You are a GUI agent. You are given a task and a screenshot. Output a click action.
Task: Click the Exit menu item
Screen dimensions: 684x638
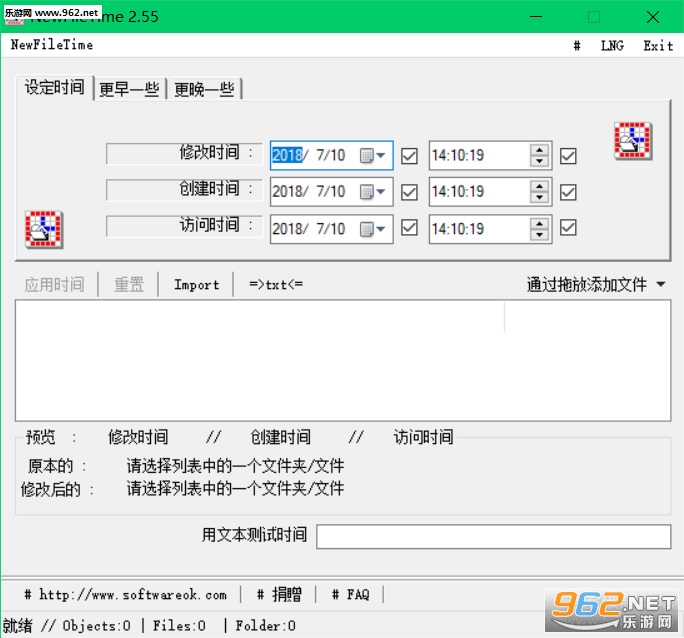click(x=658, y=45)
